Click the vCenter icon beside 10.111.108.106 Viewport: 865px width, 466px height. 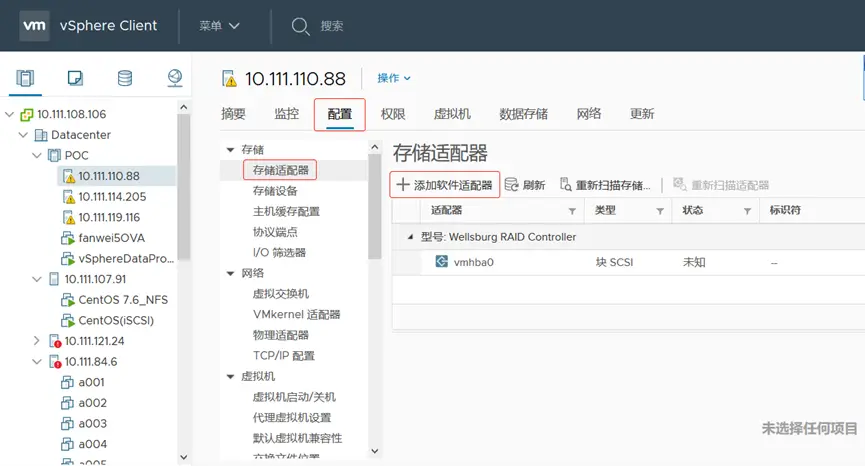[26, 114]
